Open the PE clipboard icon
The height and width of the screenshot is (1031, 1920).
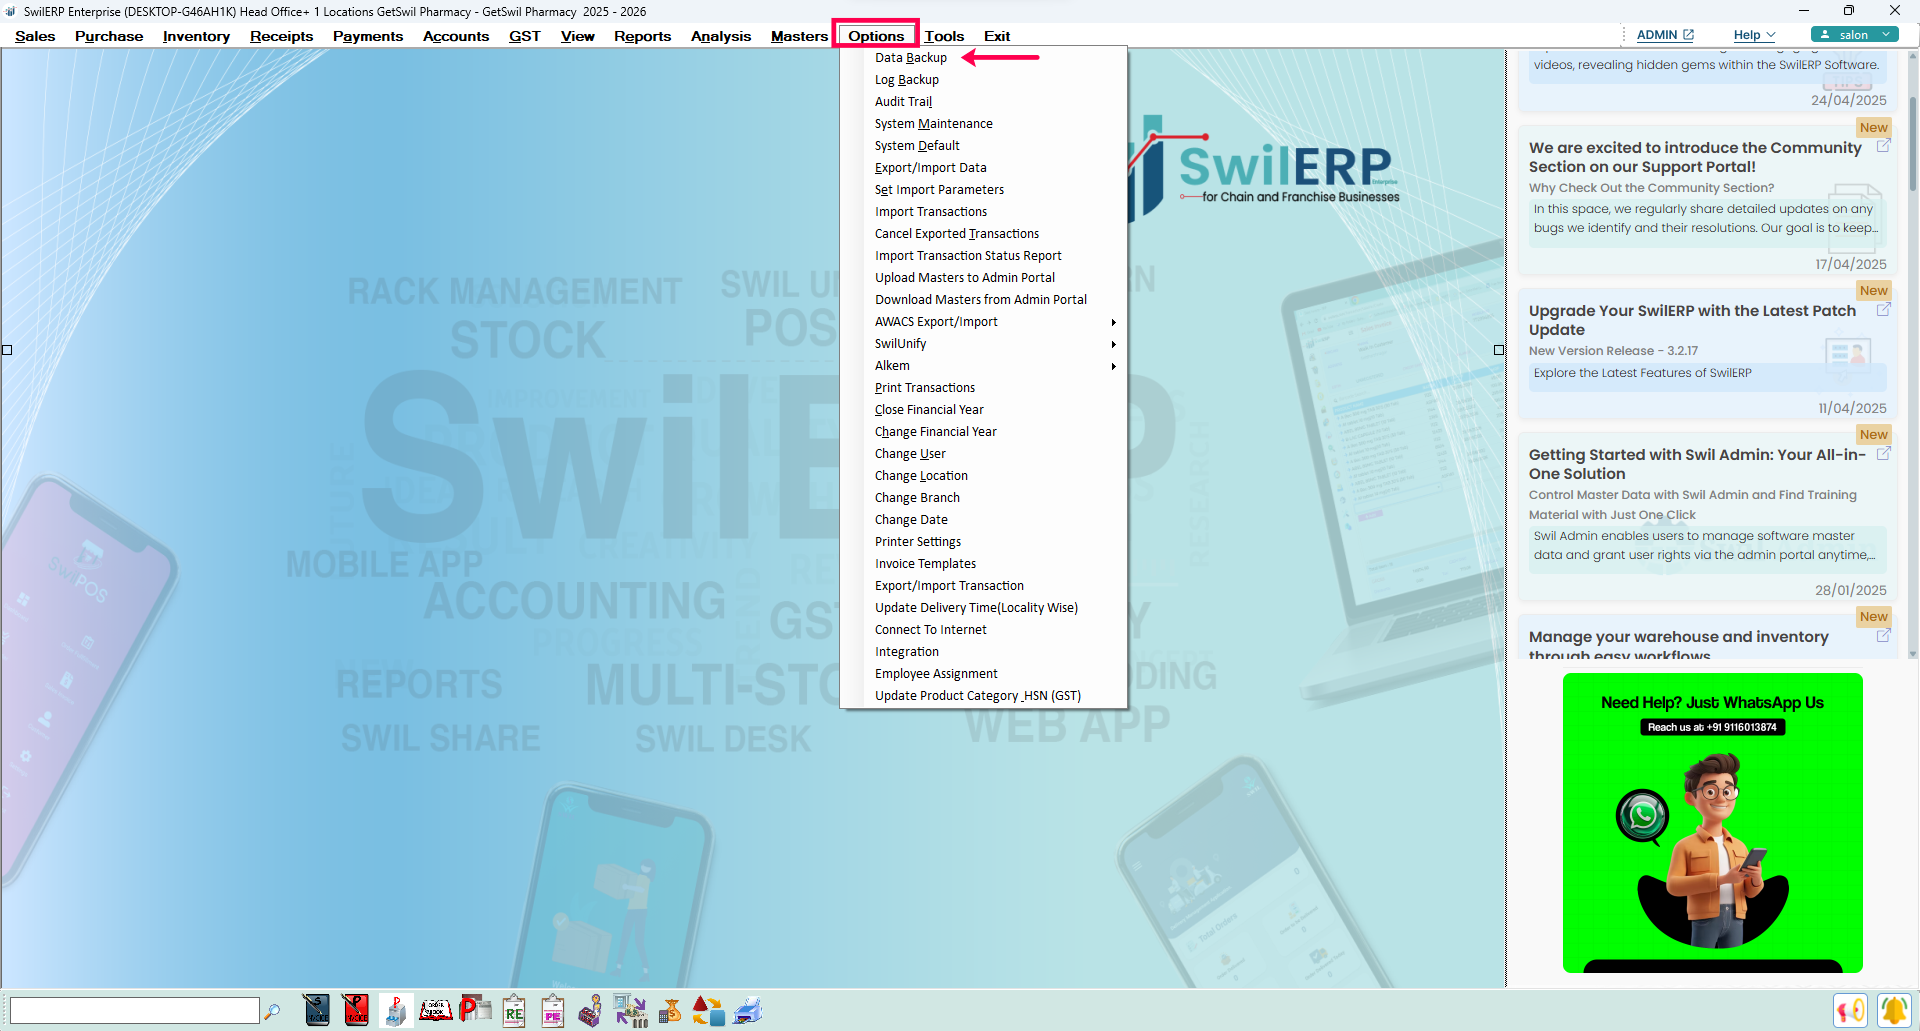pyautogui.click(x=553, y=1010)
